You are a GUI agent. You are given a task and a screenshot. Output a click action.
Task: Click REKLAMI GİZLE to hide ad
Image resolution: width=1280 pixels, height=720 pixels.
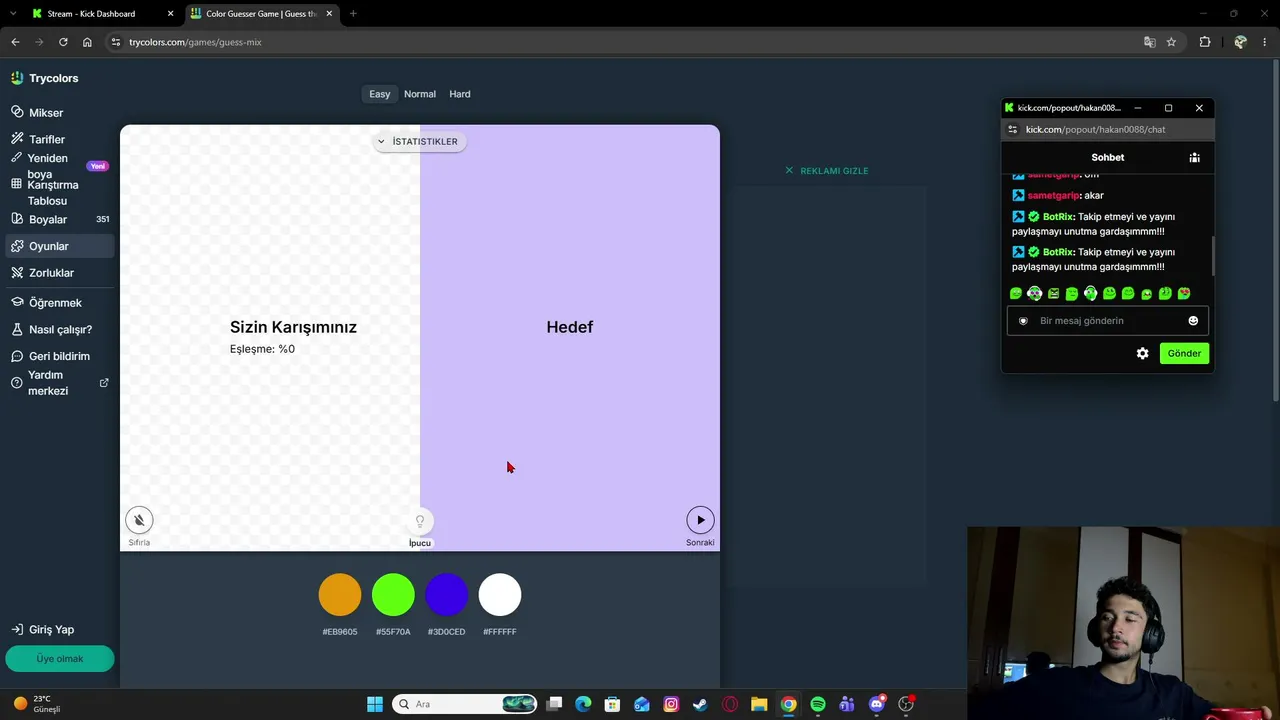pos(827,171)
